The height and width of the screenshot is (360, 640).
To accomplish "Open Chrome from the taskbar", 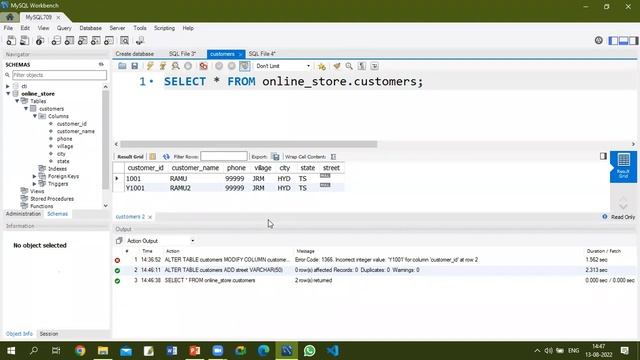I will [80, 351].
